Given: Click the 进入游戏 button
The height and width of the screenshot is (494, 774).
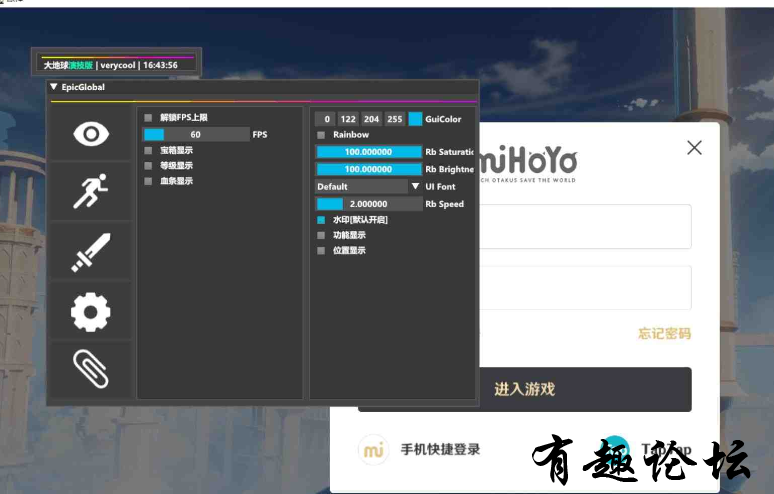Looking at the screenshot, I should 525,389.
